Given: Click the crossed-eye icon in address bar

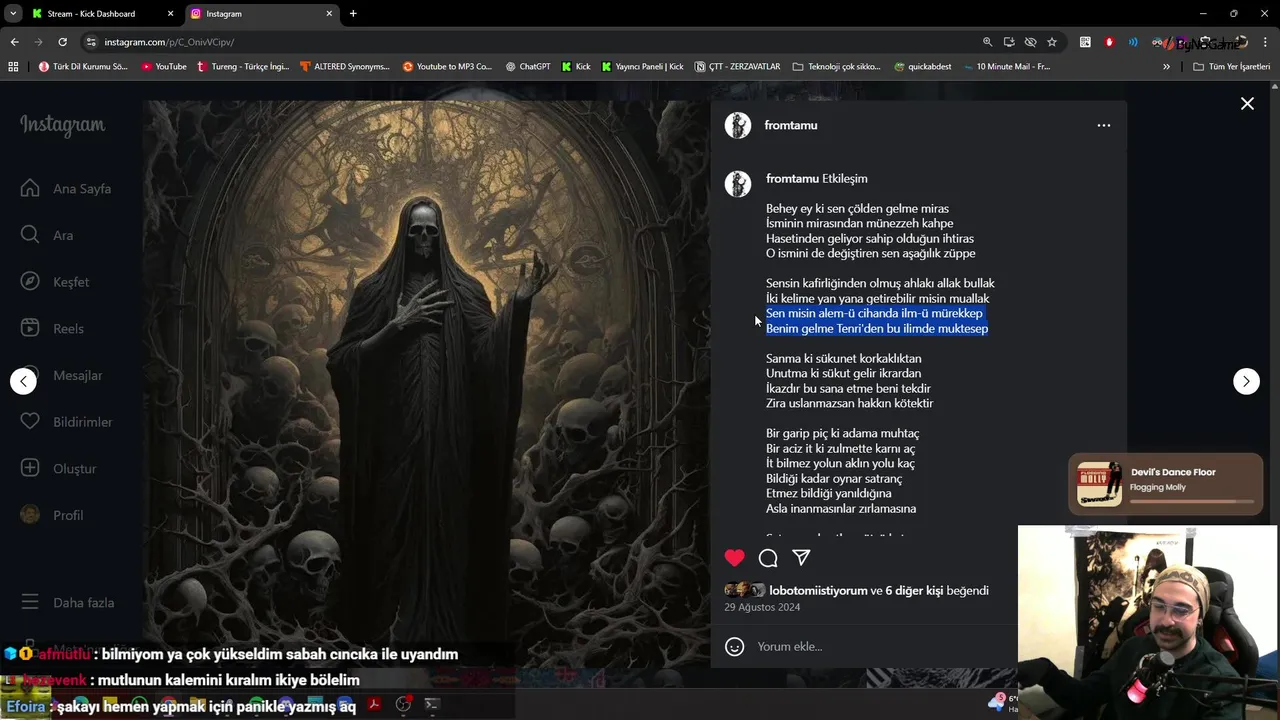Looking at the screenshot, I should [1030, 42].
